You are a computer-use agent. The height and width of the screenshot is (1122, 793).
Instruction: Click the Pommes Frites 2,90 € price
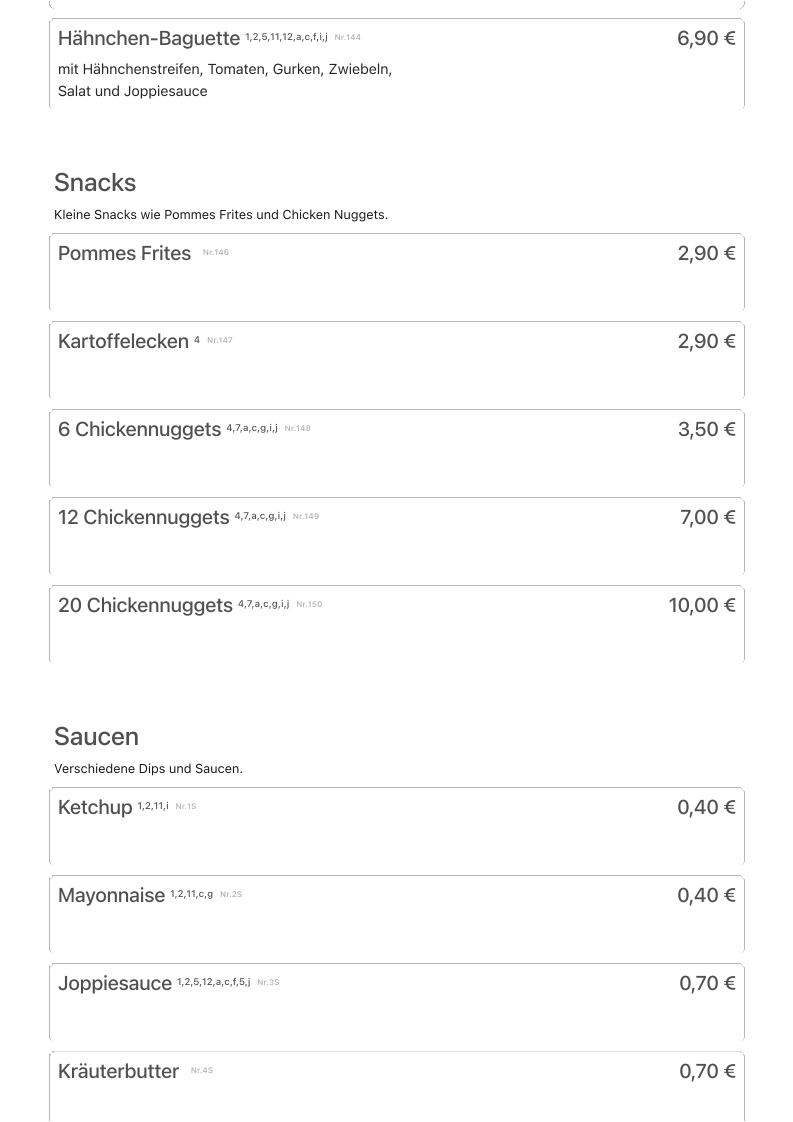coord(706,254)
